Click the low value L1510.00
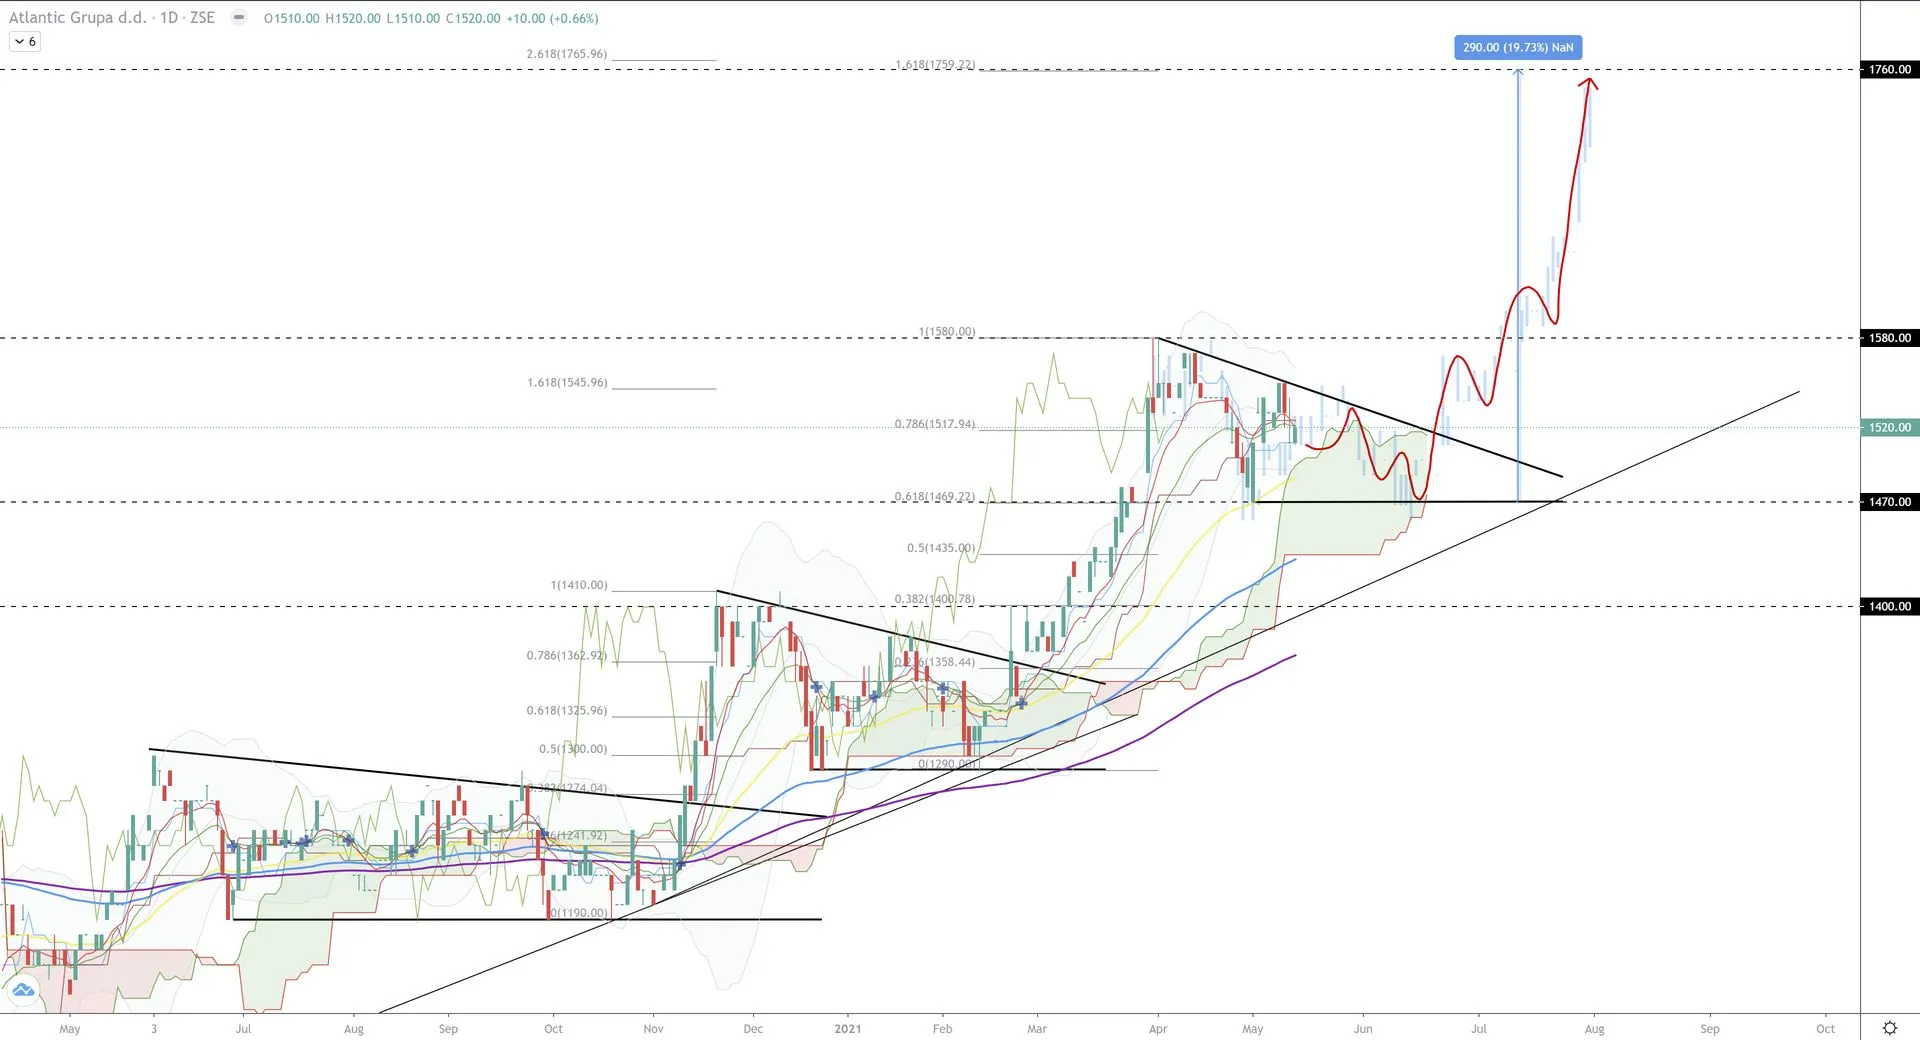The height and width of the screenshot is (1040, 1920). click(413, 19)
